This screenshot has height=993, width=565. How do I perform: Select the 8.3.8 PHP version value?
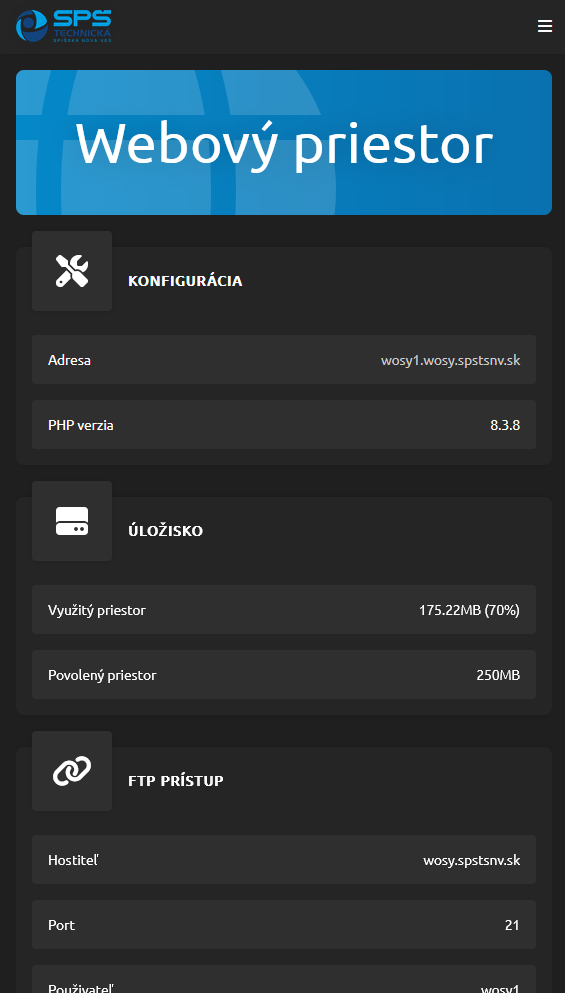[505, 425]
